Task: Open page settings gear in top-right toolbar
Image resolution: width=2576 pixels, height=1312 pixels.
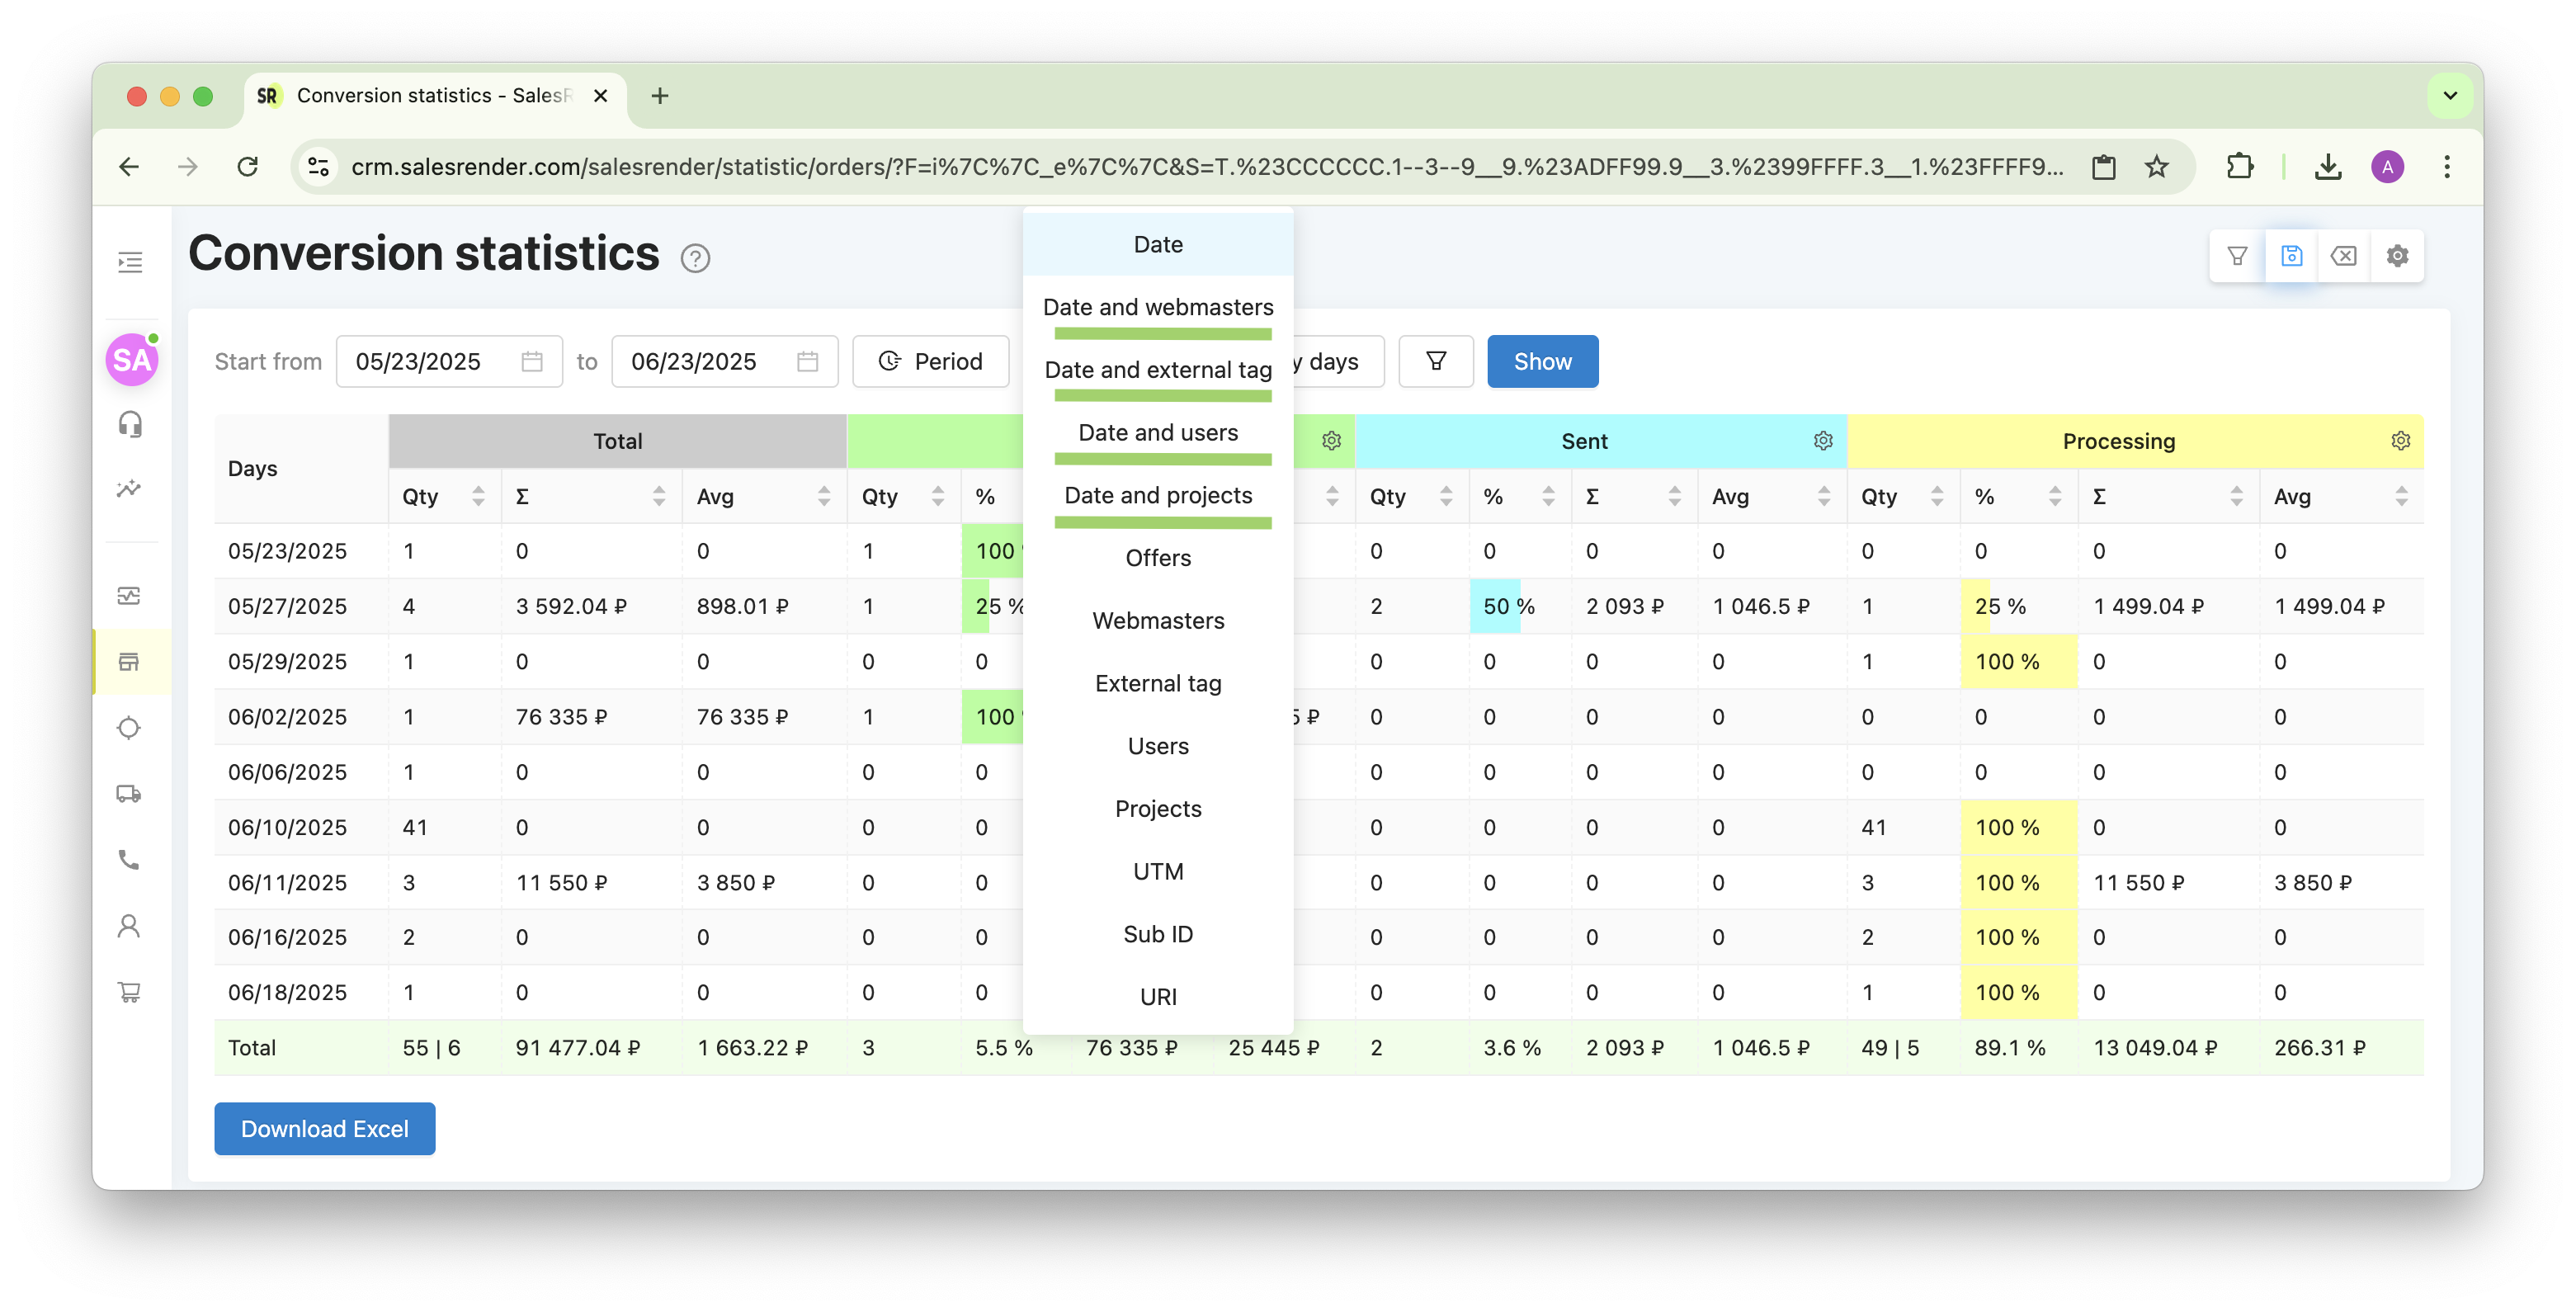Action: [2397, 256]
